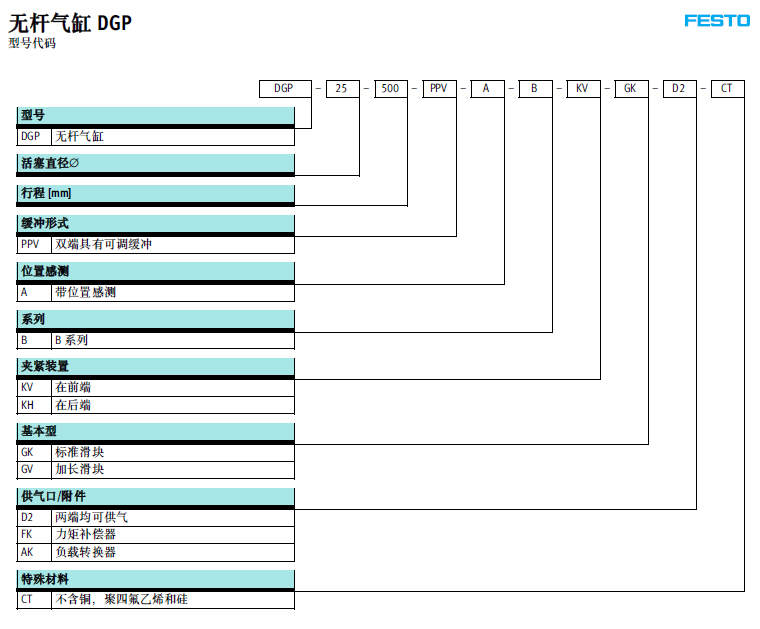
Task: Click the subtitle '型号代码'
Action: tap(32, 43)
